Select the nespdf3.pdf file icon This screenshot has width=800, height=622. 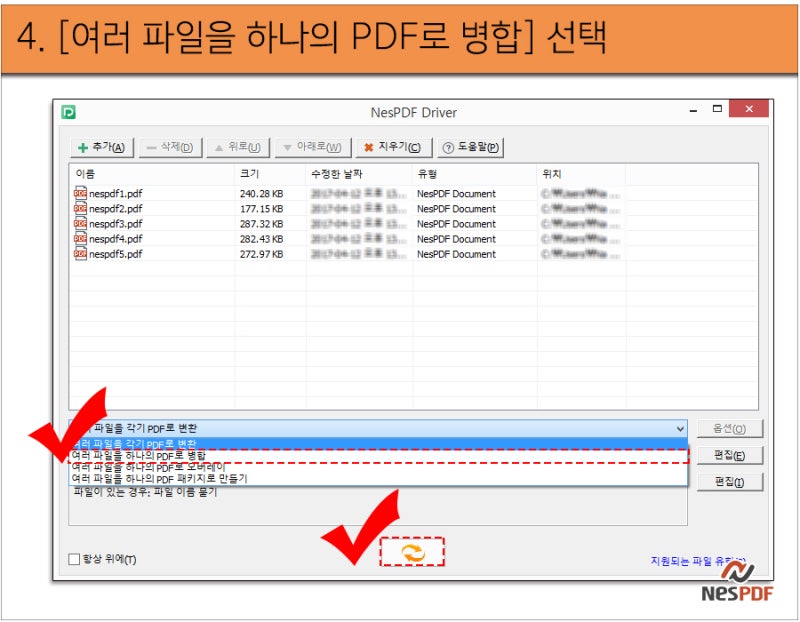tap(80, 223)
